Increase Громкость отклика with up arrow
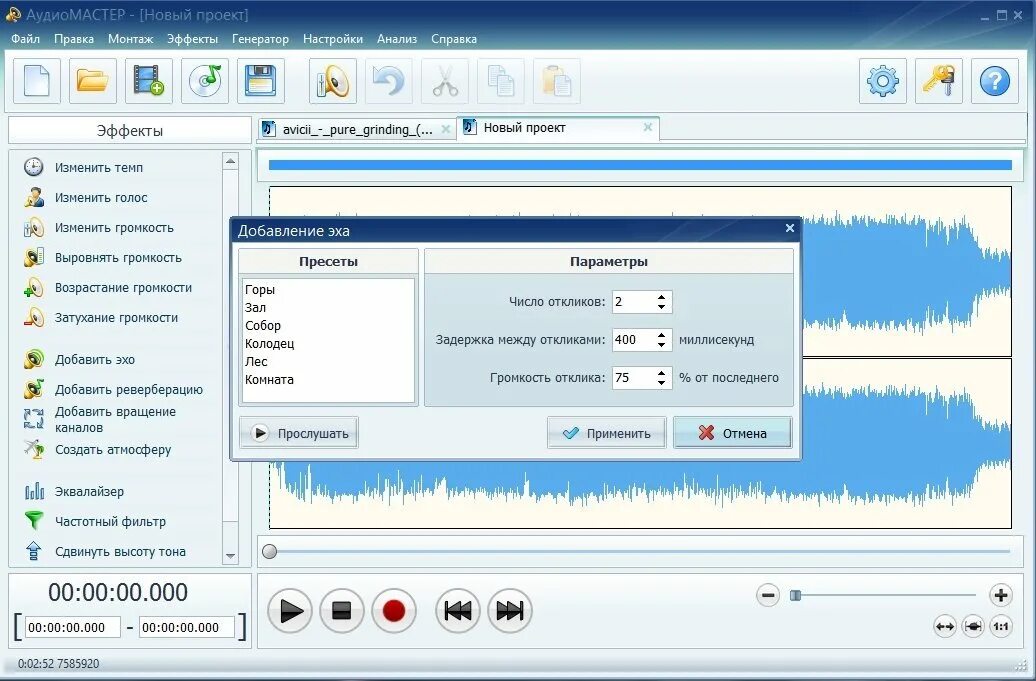Image resolution: width=1036 pixels, height=681 pixels. point(661,373)
